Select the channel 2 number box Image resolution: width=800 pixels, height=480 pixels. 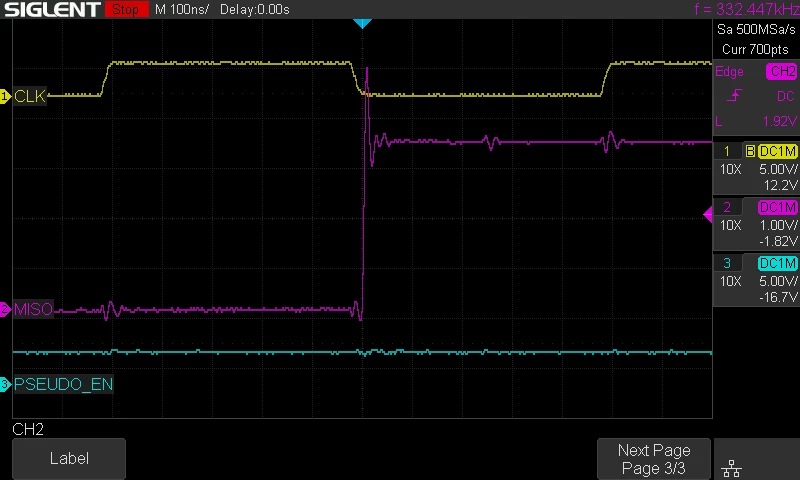(x=727, y=207)
